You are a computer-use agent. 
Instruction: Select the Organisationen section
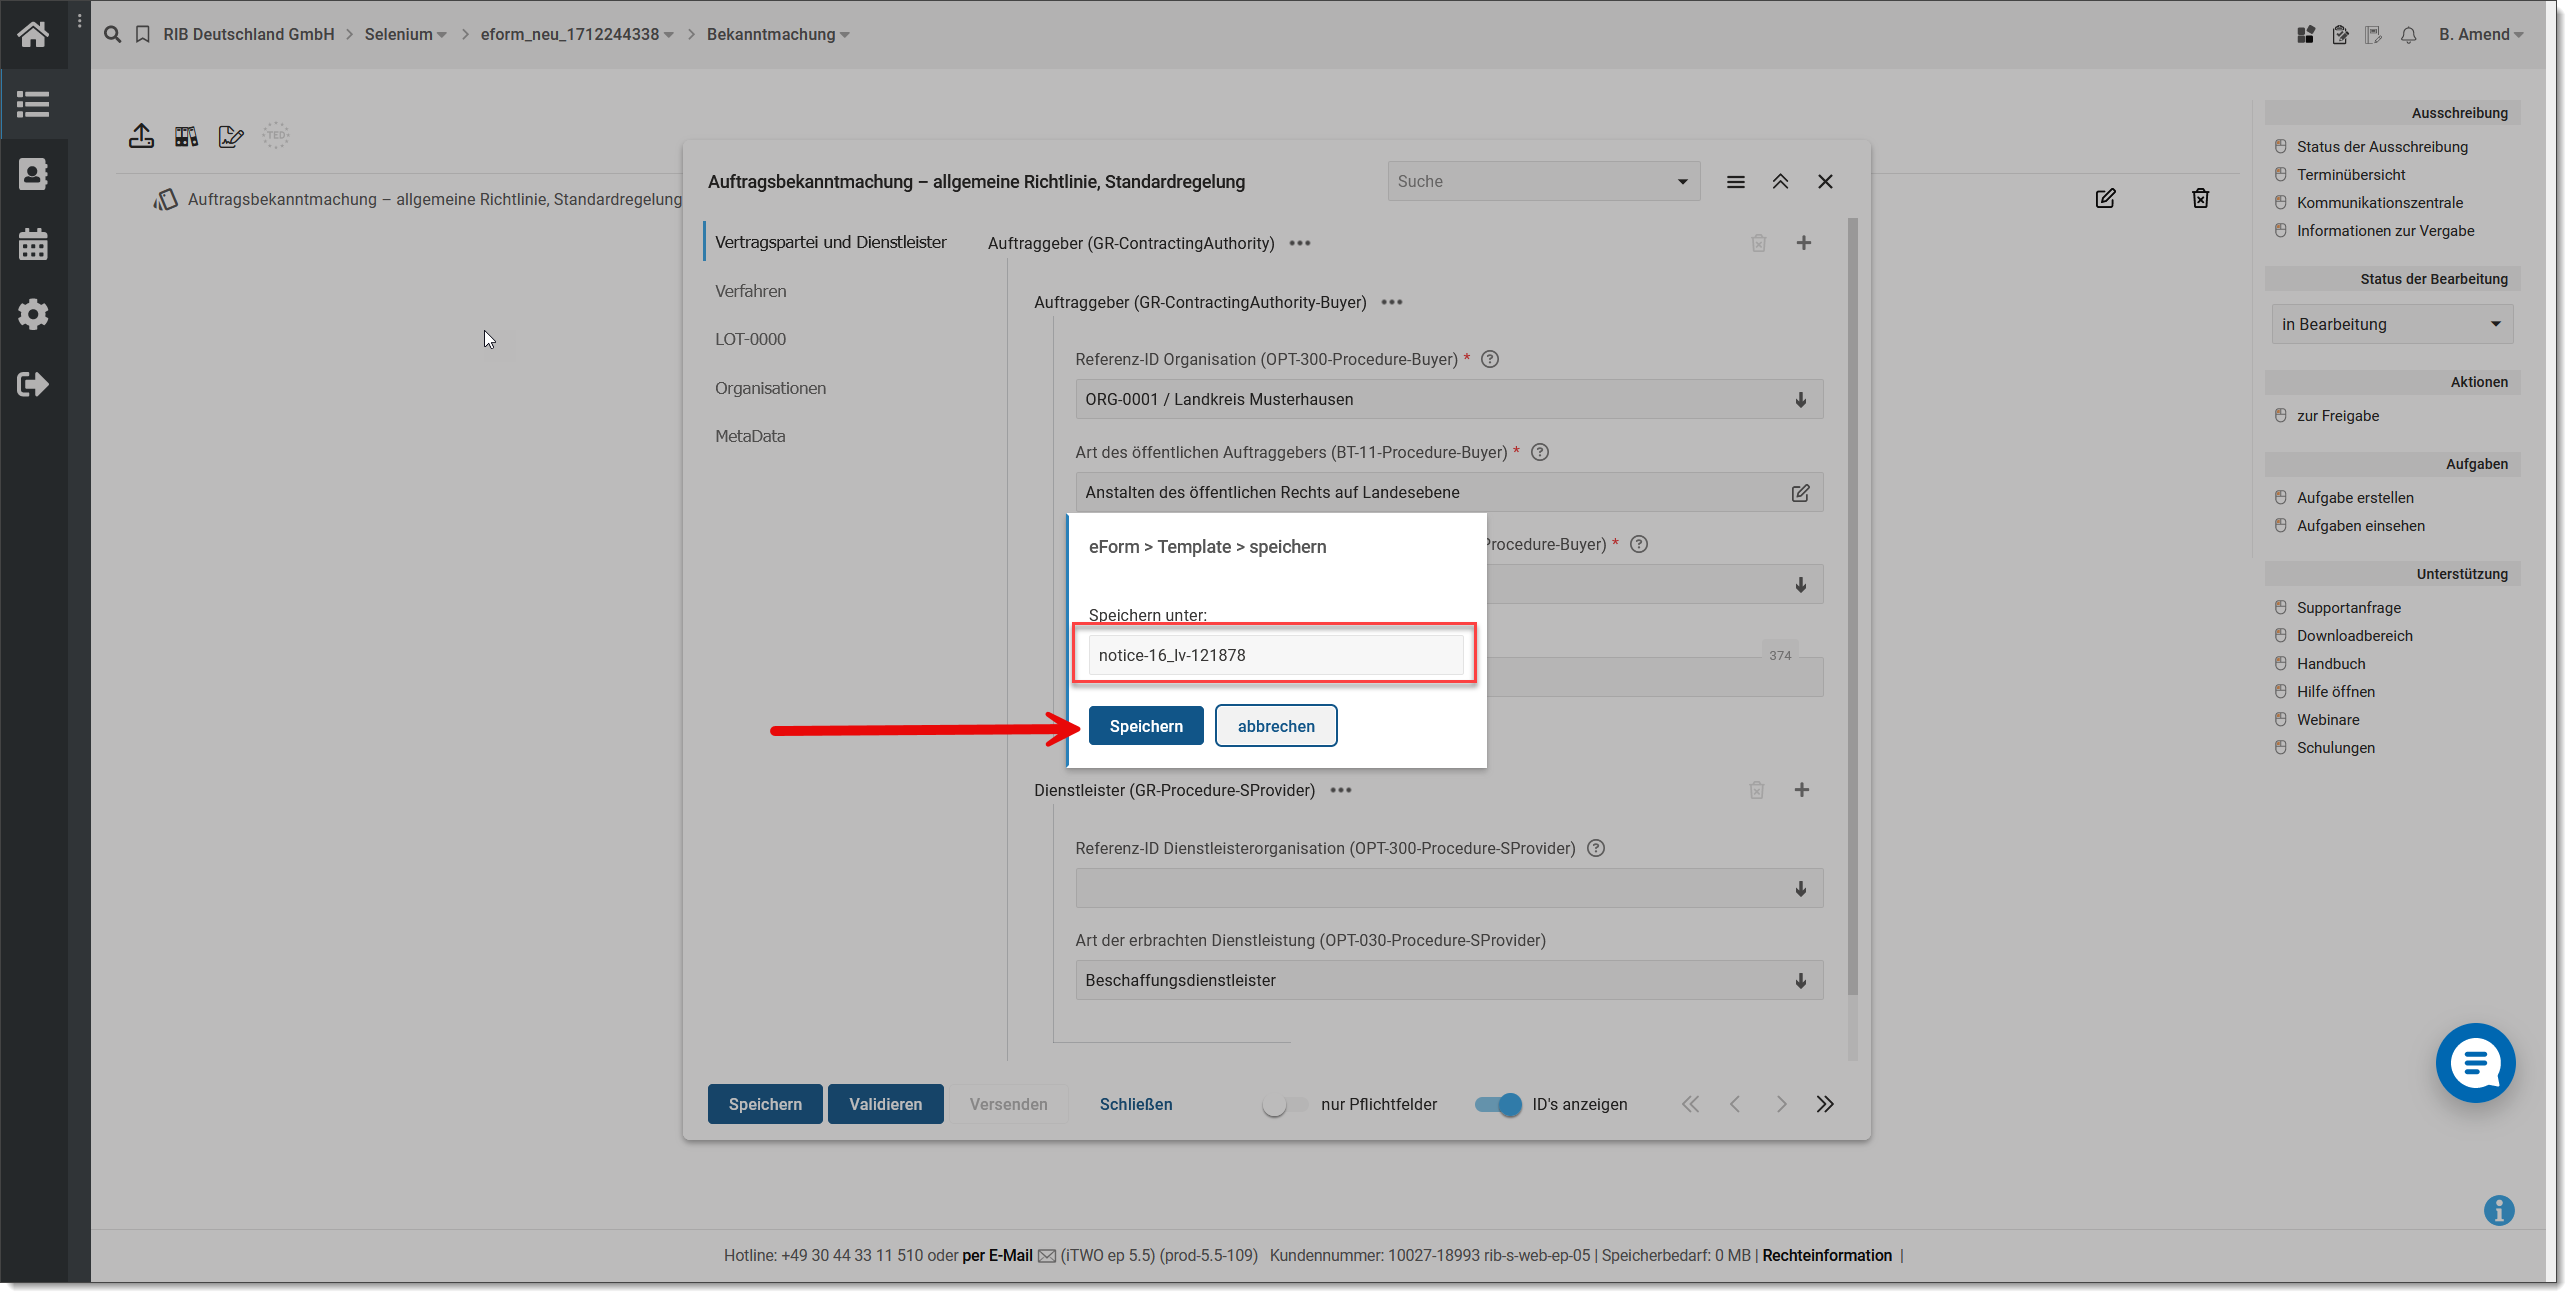coord(770,388)
